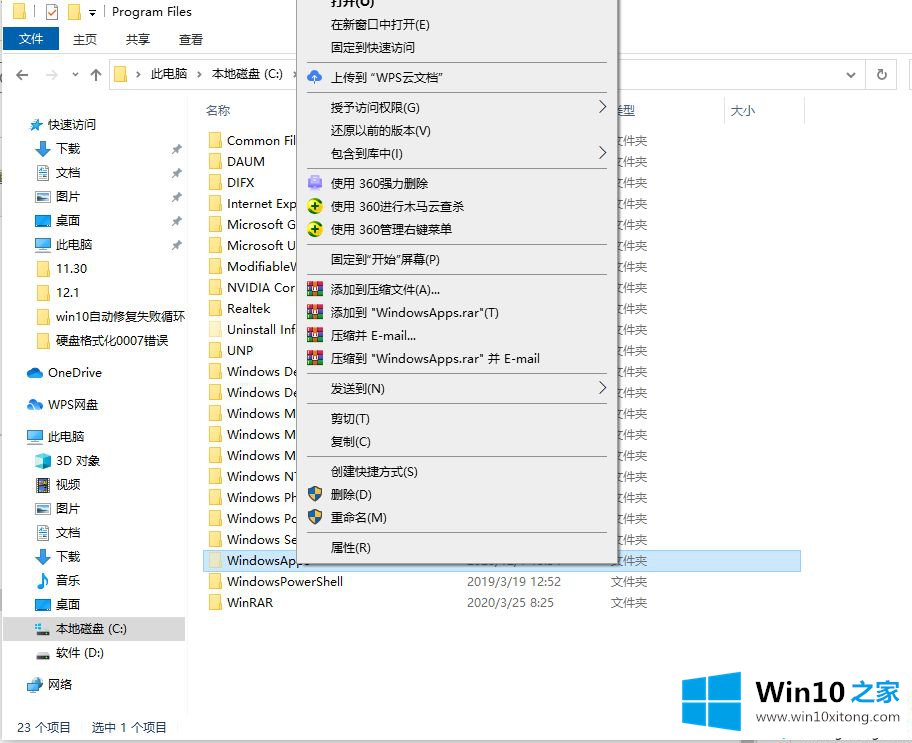Sort by 名称 column header

(x=218, y=111)
